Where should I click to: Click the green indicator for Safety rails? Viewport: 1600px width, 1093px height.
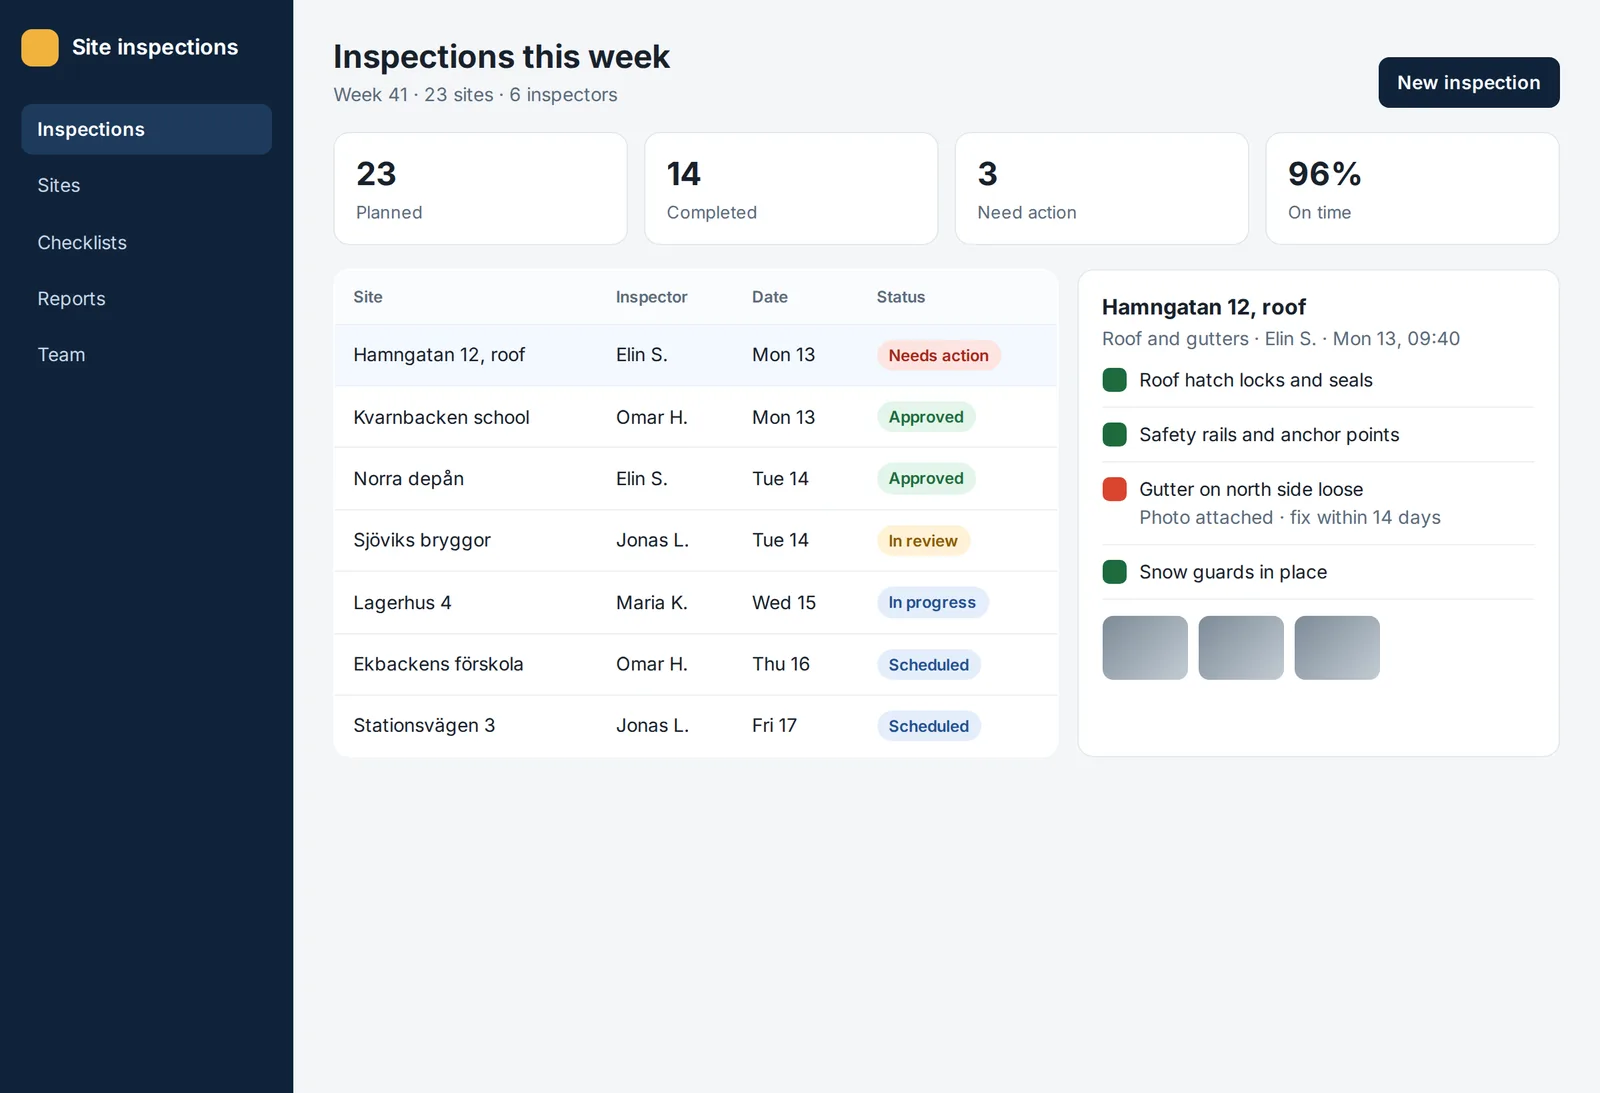point(1114,434)
